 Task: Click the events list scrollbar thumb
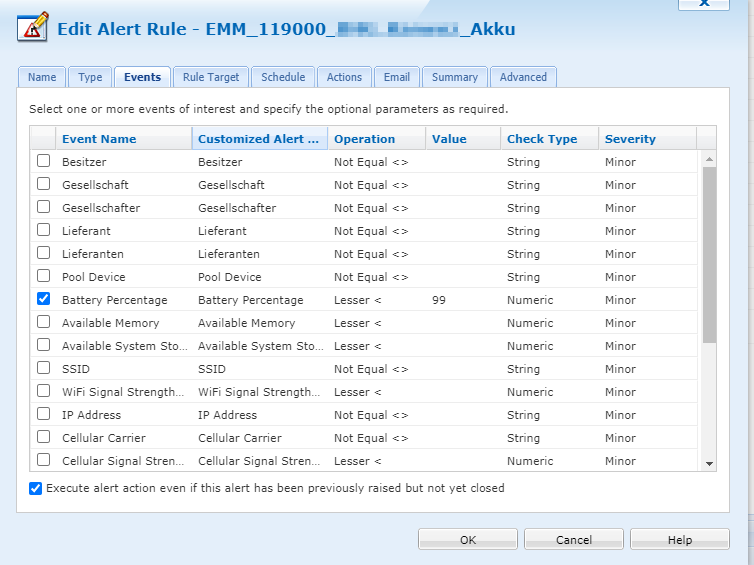tap(709, 254)
